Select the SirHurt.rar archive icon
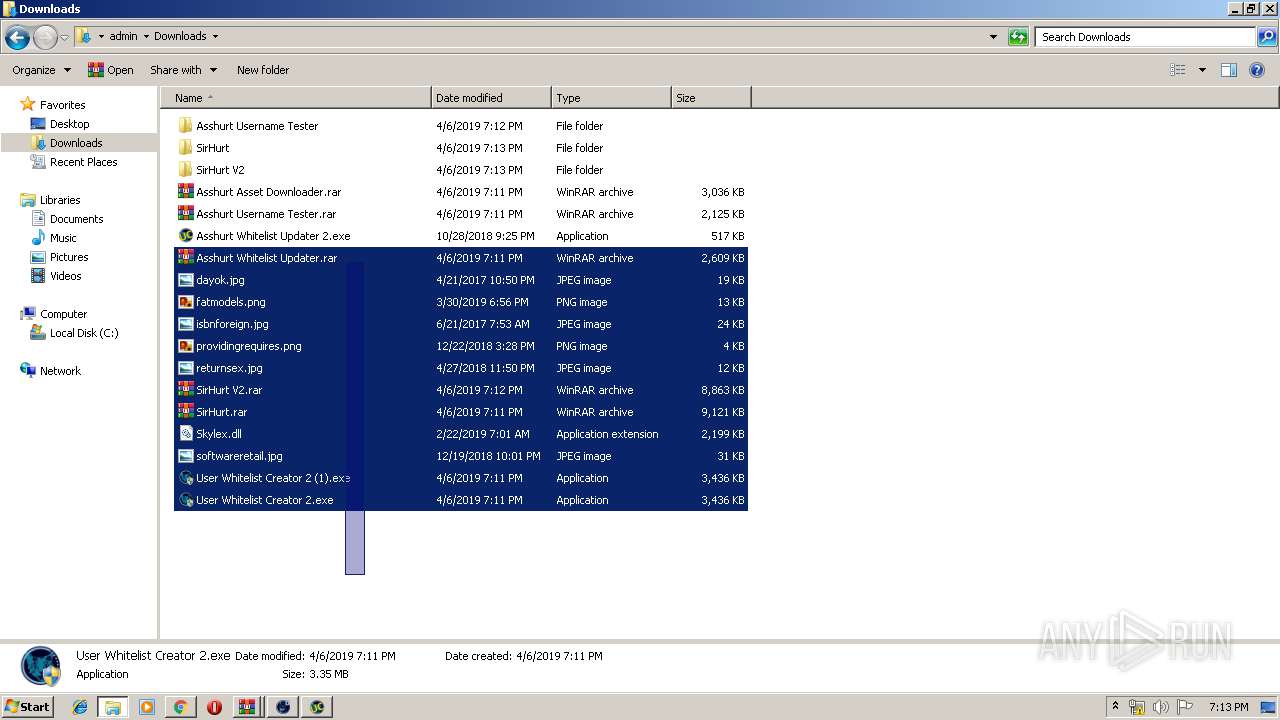 (185, 412)
